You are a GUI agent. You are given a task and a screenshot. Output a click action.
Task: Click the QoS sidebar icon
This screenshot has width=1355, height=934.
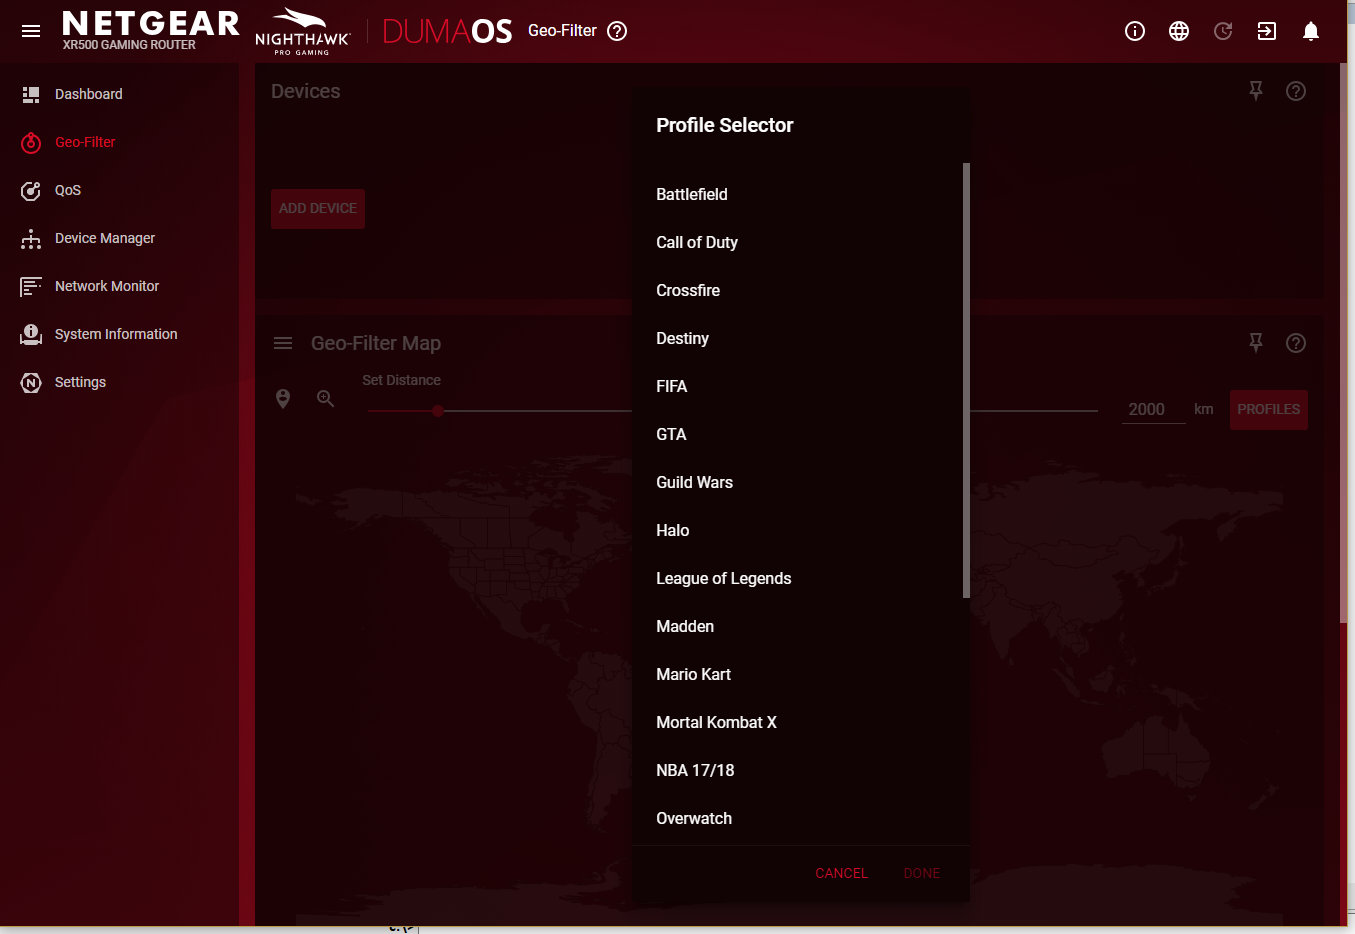tap(31, 190)
